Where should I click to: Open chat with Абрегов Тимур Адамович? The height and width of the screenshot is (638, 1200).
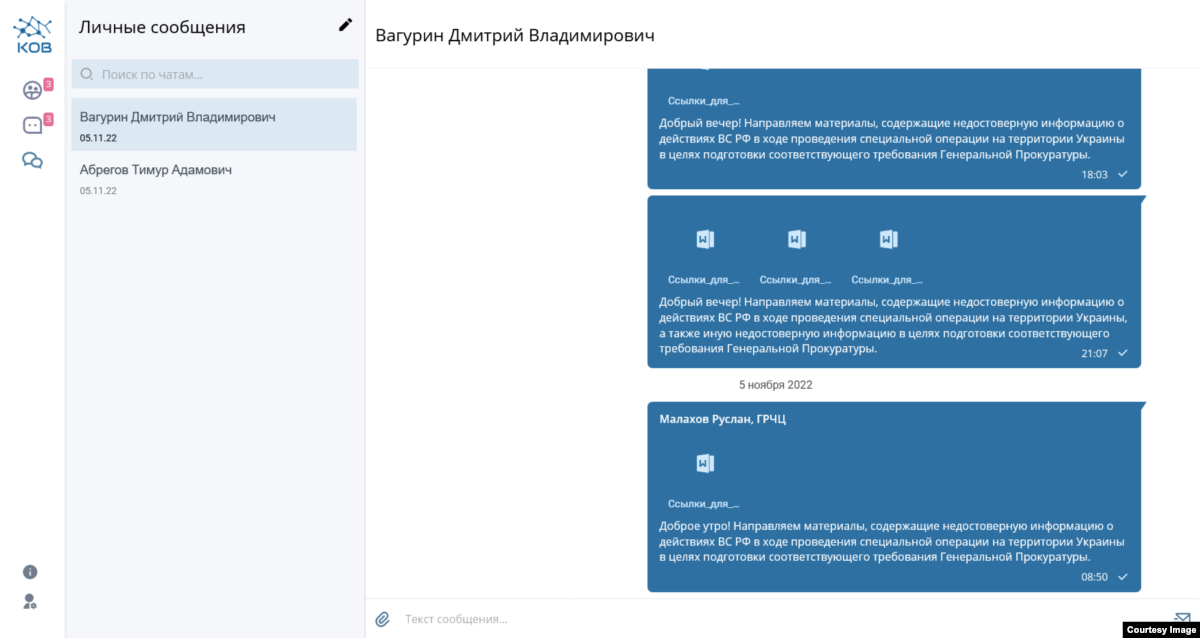click(x=214, y=178)
